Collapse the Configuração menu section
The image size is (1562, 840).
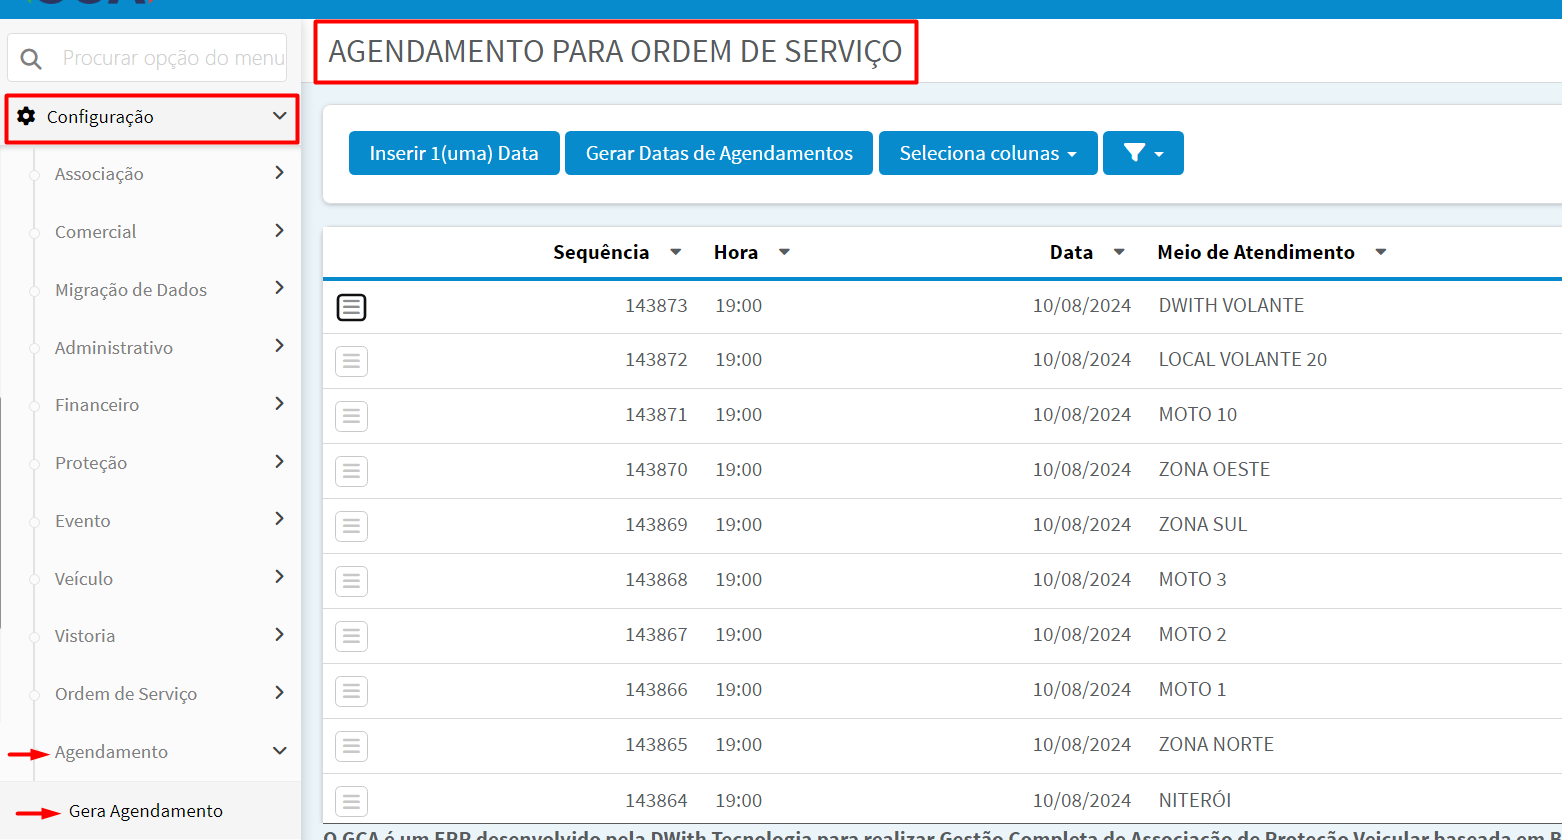pyautogui.click(x=279, y=116)
